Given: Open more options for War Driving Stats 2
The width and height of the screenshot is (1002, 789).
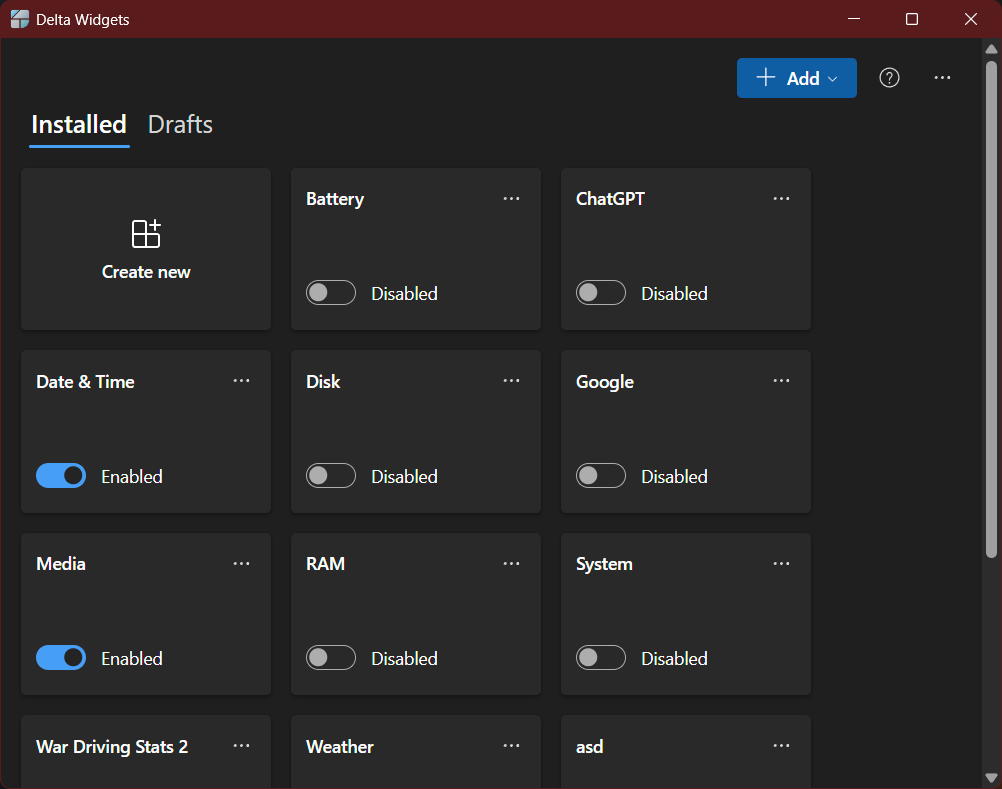Looking at the screenshot, I should click(242, 746).
